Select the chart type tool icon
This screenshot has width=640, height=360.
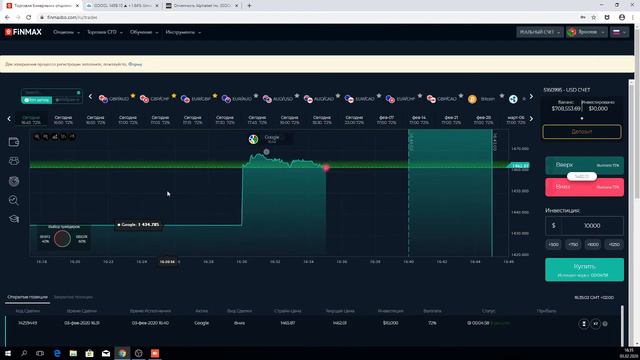(55, 137)
